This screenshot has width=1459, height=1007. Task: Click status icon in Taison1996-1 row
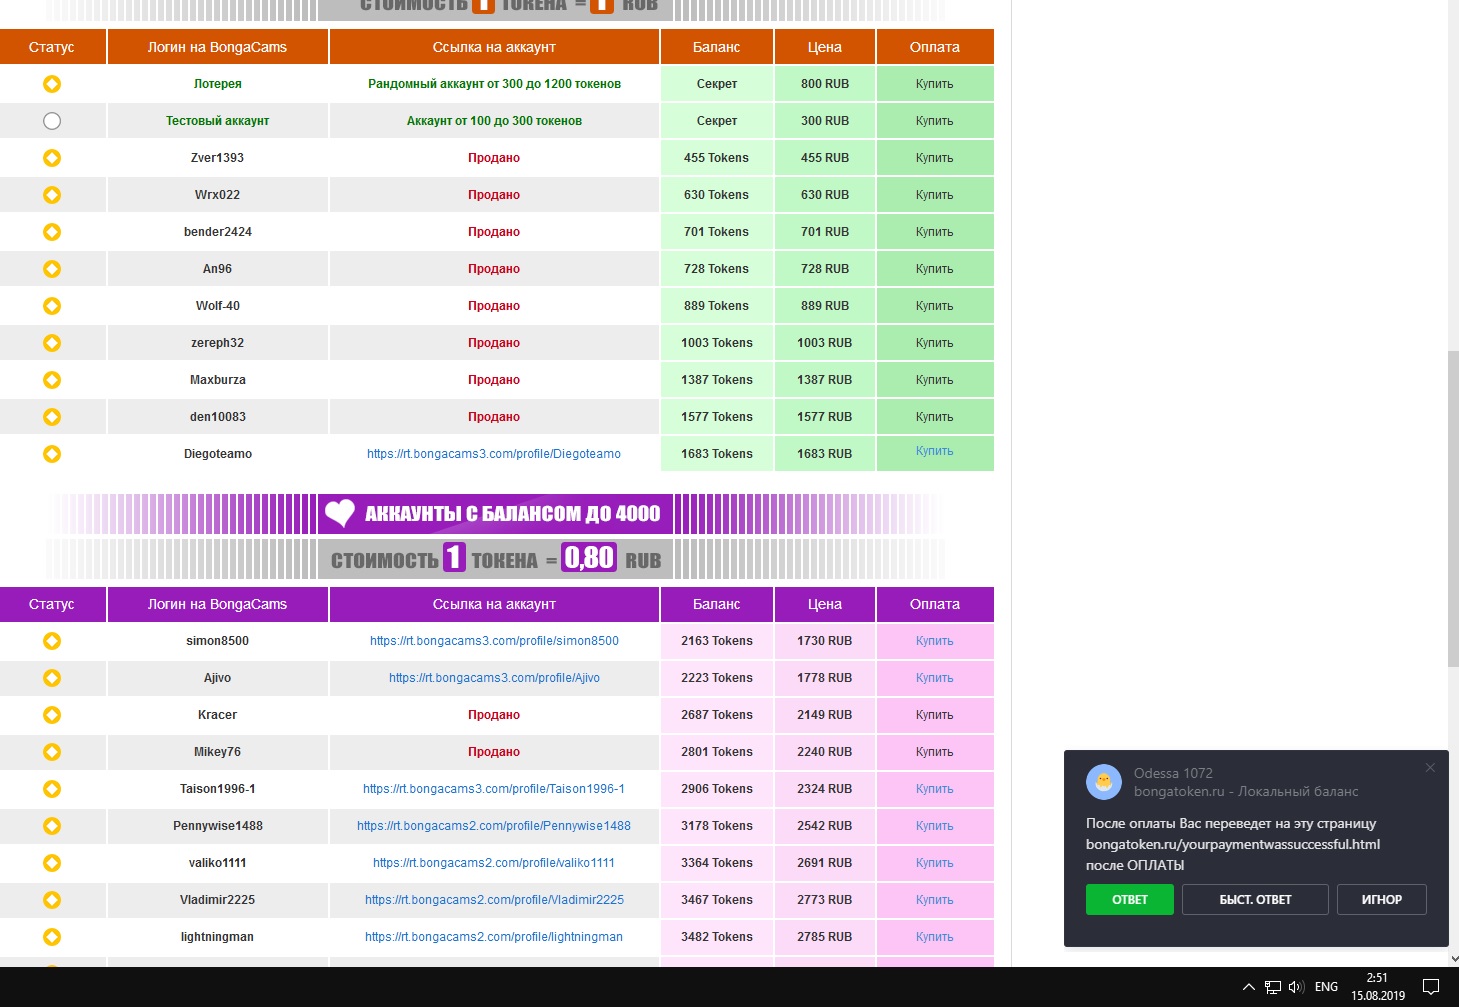pyautogui.click(x=52, y=789)
